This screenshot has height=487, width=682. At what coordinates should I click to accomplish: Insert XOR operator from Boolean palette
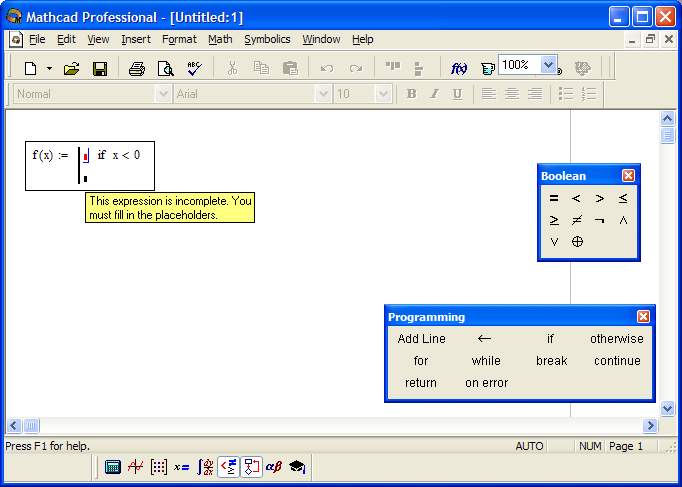click(x=577, y=242)
